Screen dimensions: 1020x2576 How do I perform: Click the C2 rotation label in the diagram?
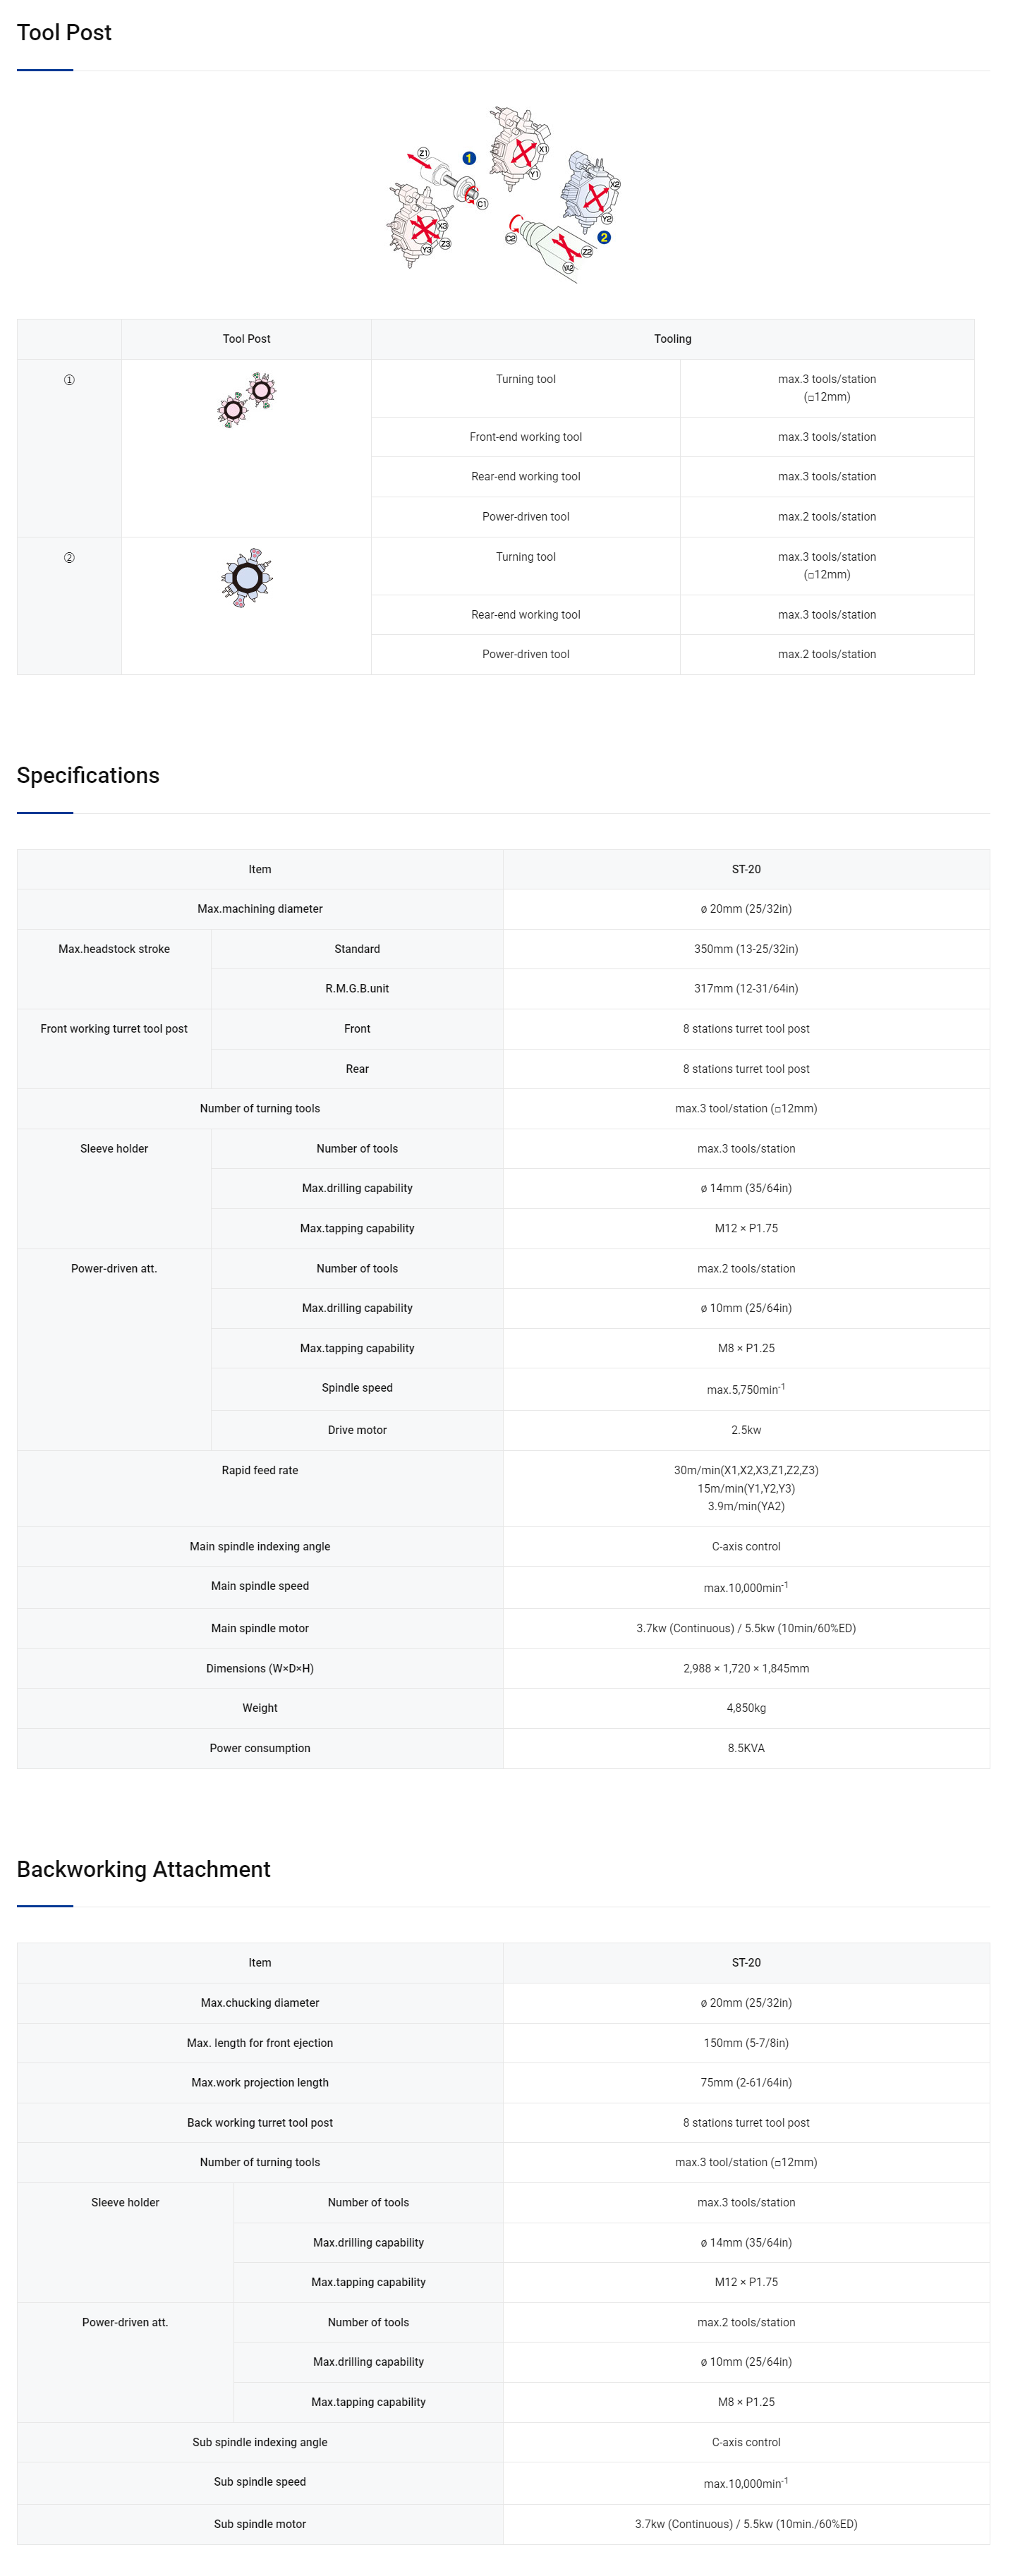click(511, 238)
